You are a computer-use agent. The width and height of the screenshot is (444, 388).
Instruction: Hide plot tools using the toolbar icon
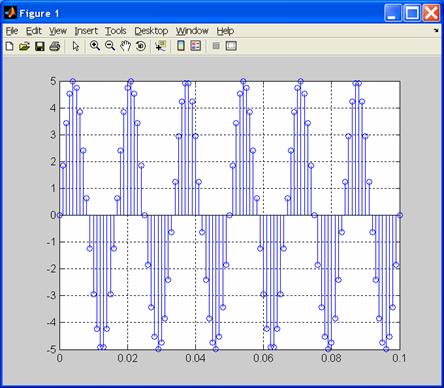(216, 46)
